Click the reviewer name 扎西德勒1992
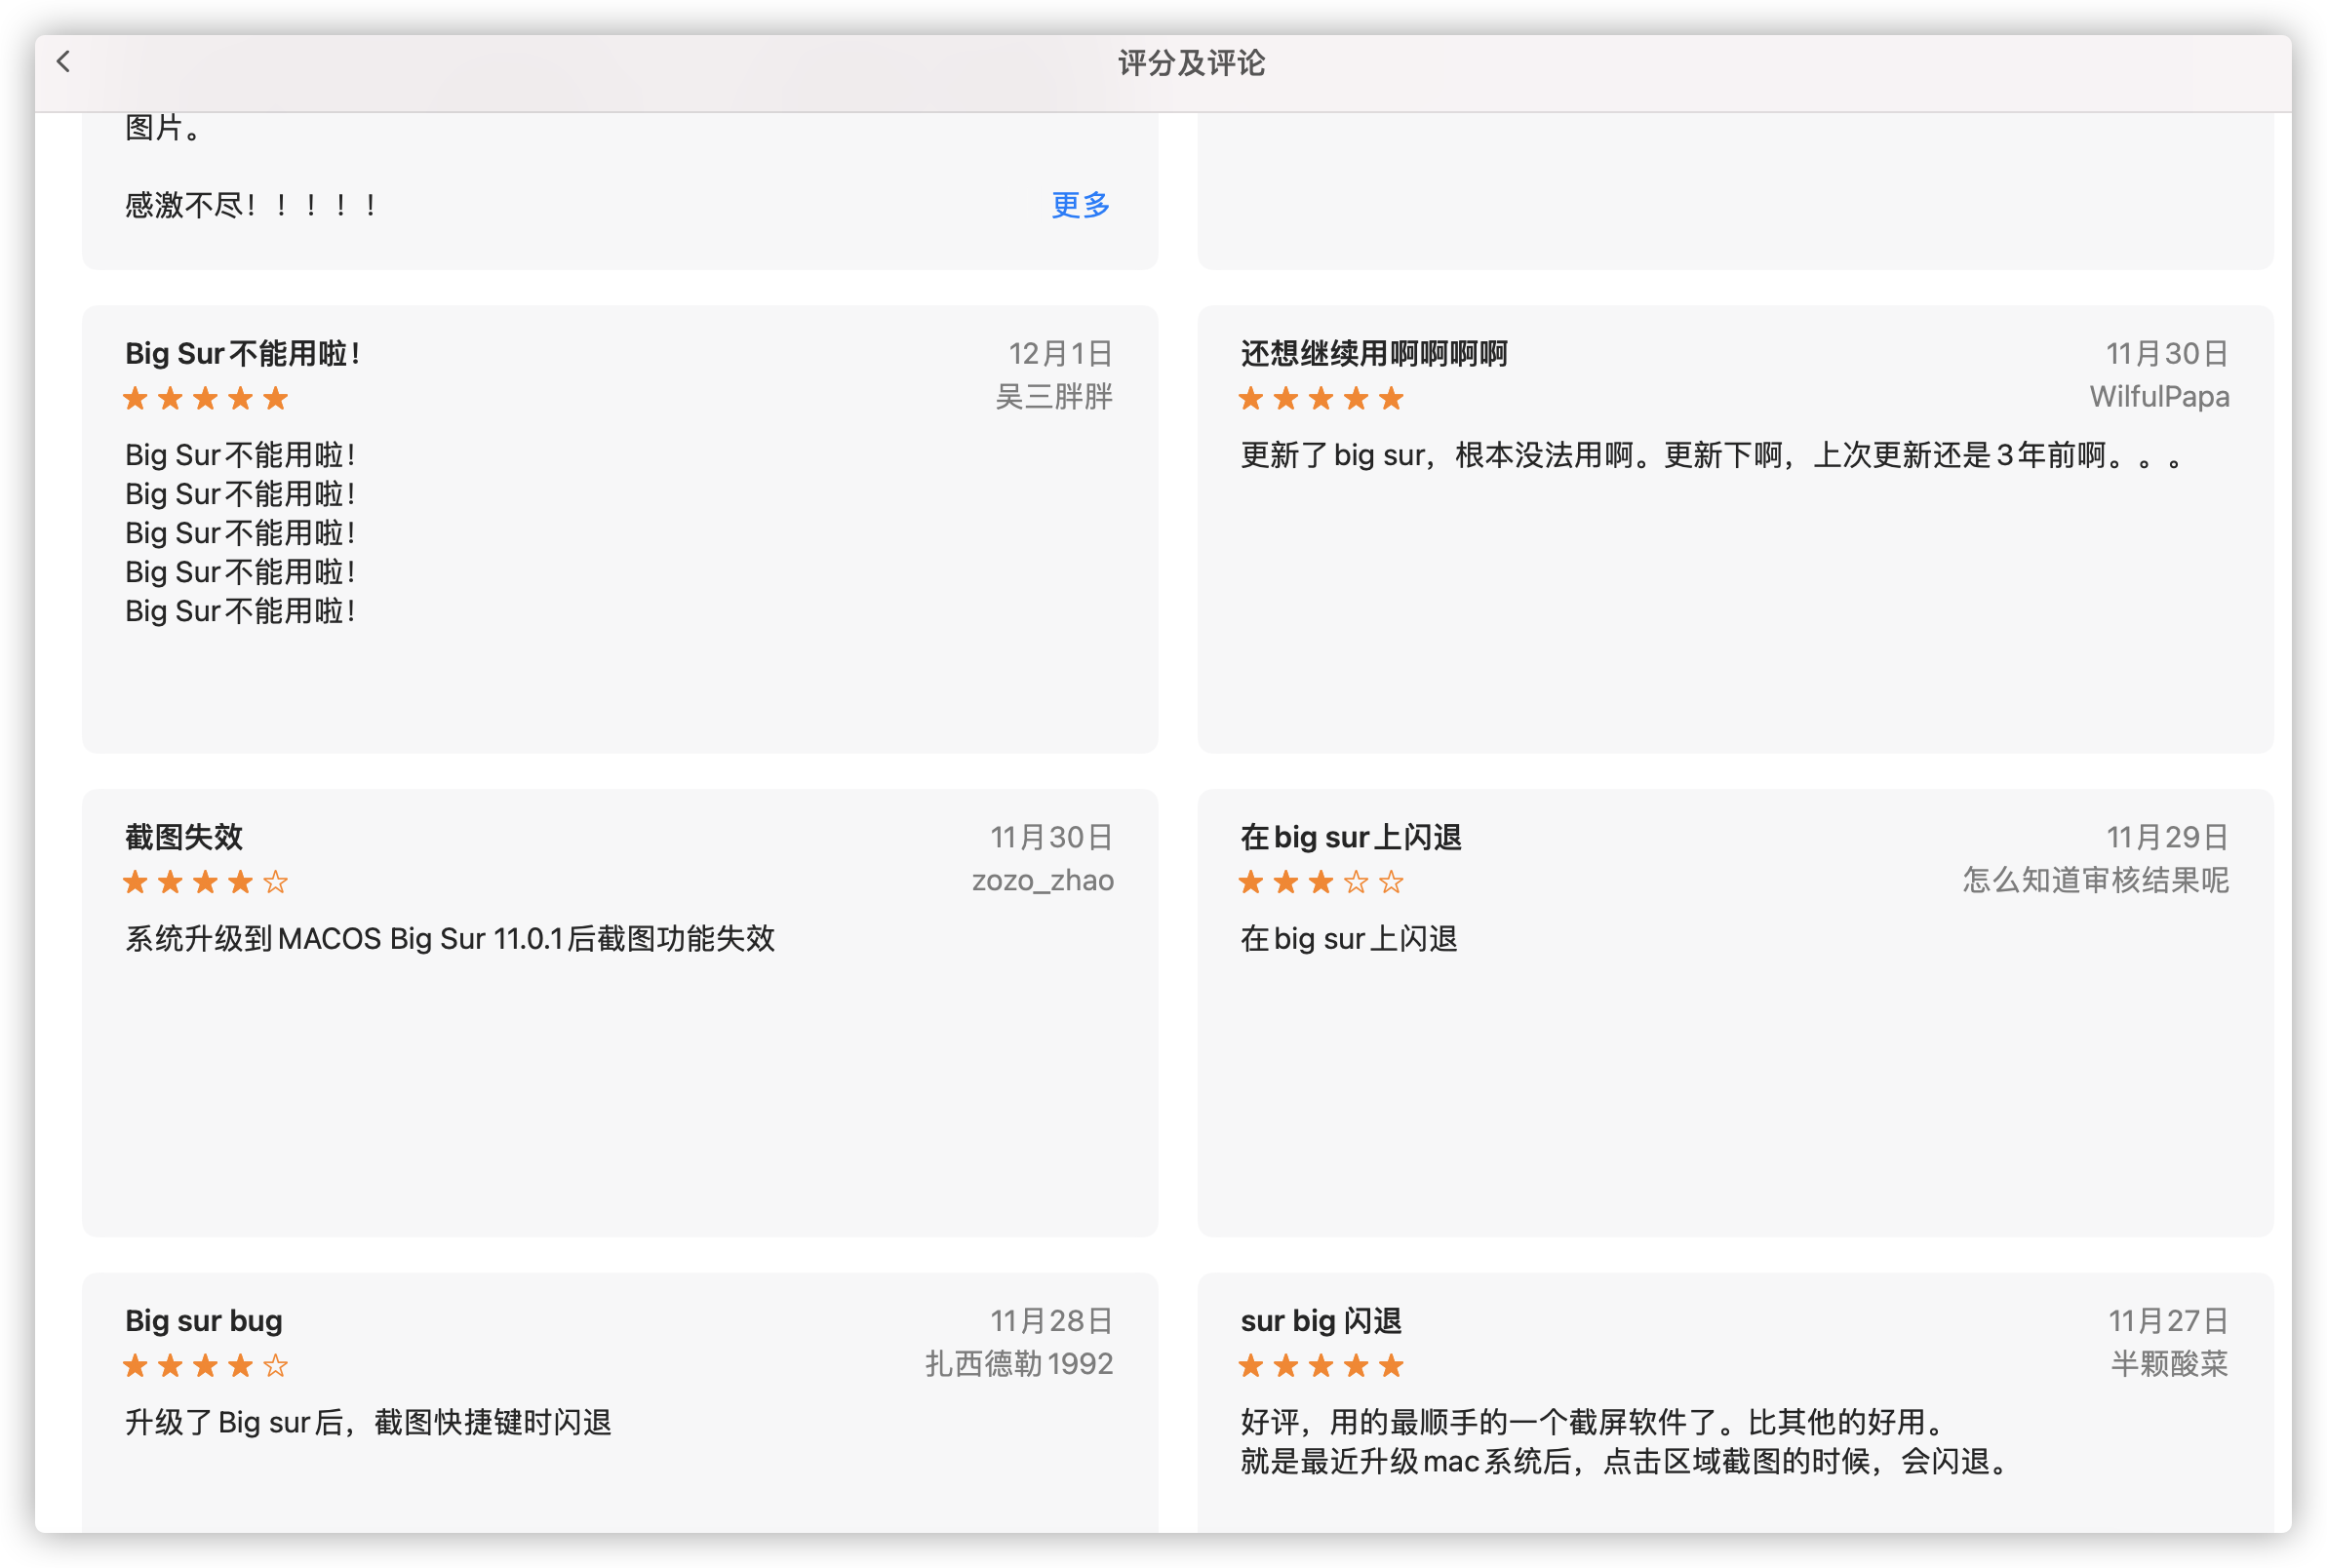The height and width of the screenshot is (1568, 2327). (1018, 1363)
